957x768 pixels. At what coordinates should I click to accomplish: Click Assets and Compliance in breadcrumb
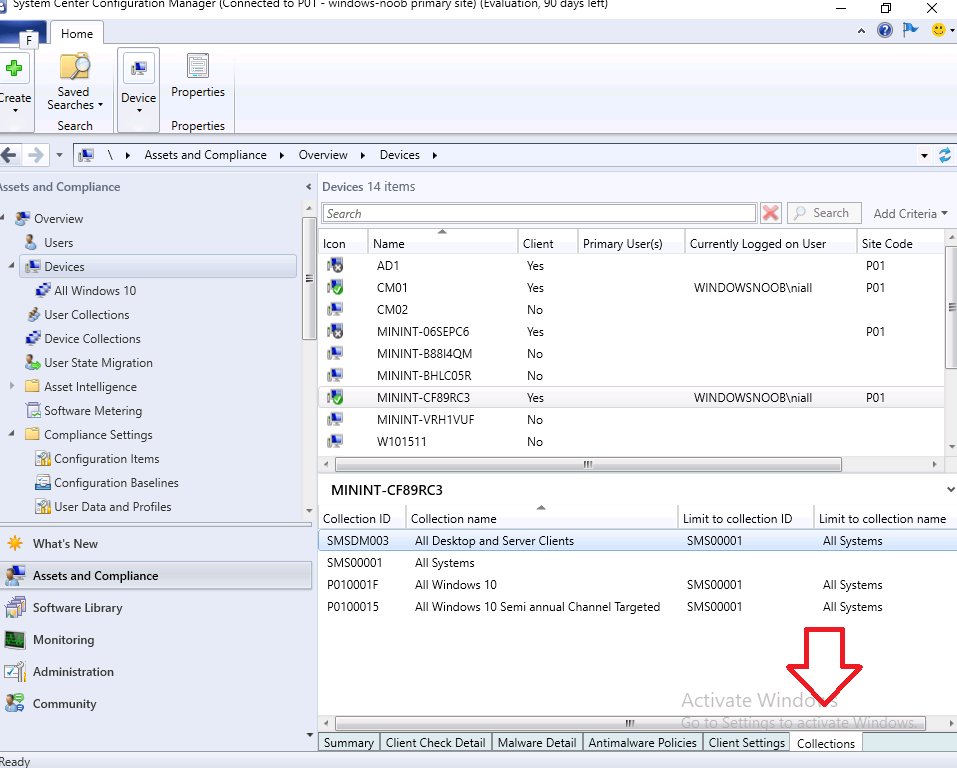(x=205, y=155)
